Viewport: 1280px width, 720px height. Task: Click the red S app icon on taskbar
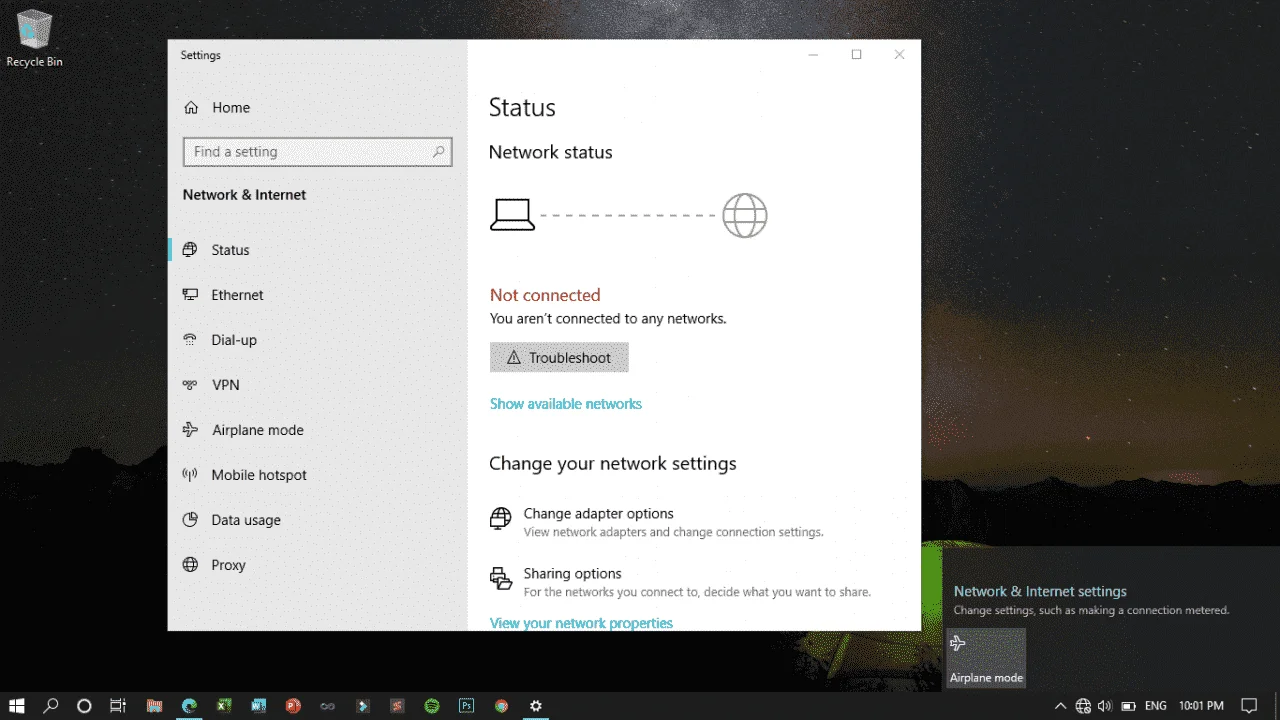[397, 705]
